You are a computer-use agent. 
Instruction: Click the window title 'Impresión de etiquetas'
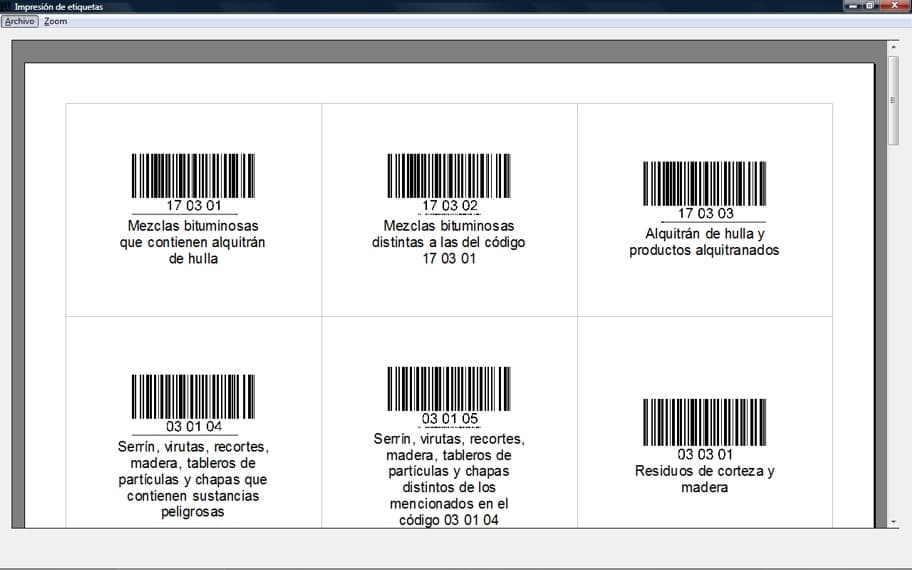tap(59, 7)
